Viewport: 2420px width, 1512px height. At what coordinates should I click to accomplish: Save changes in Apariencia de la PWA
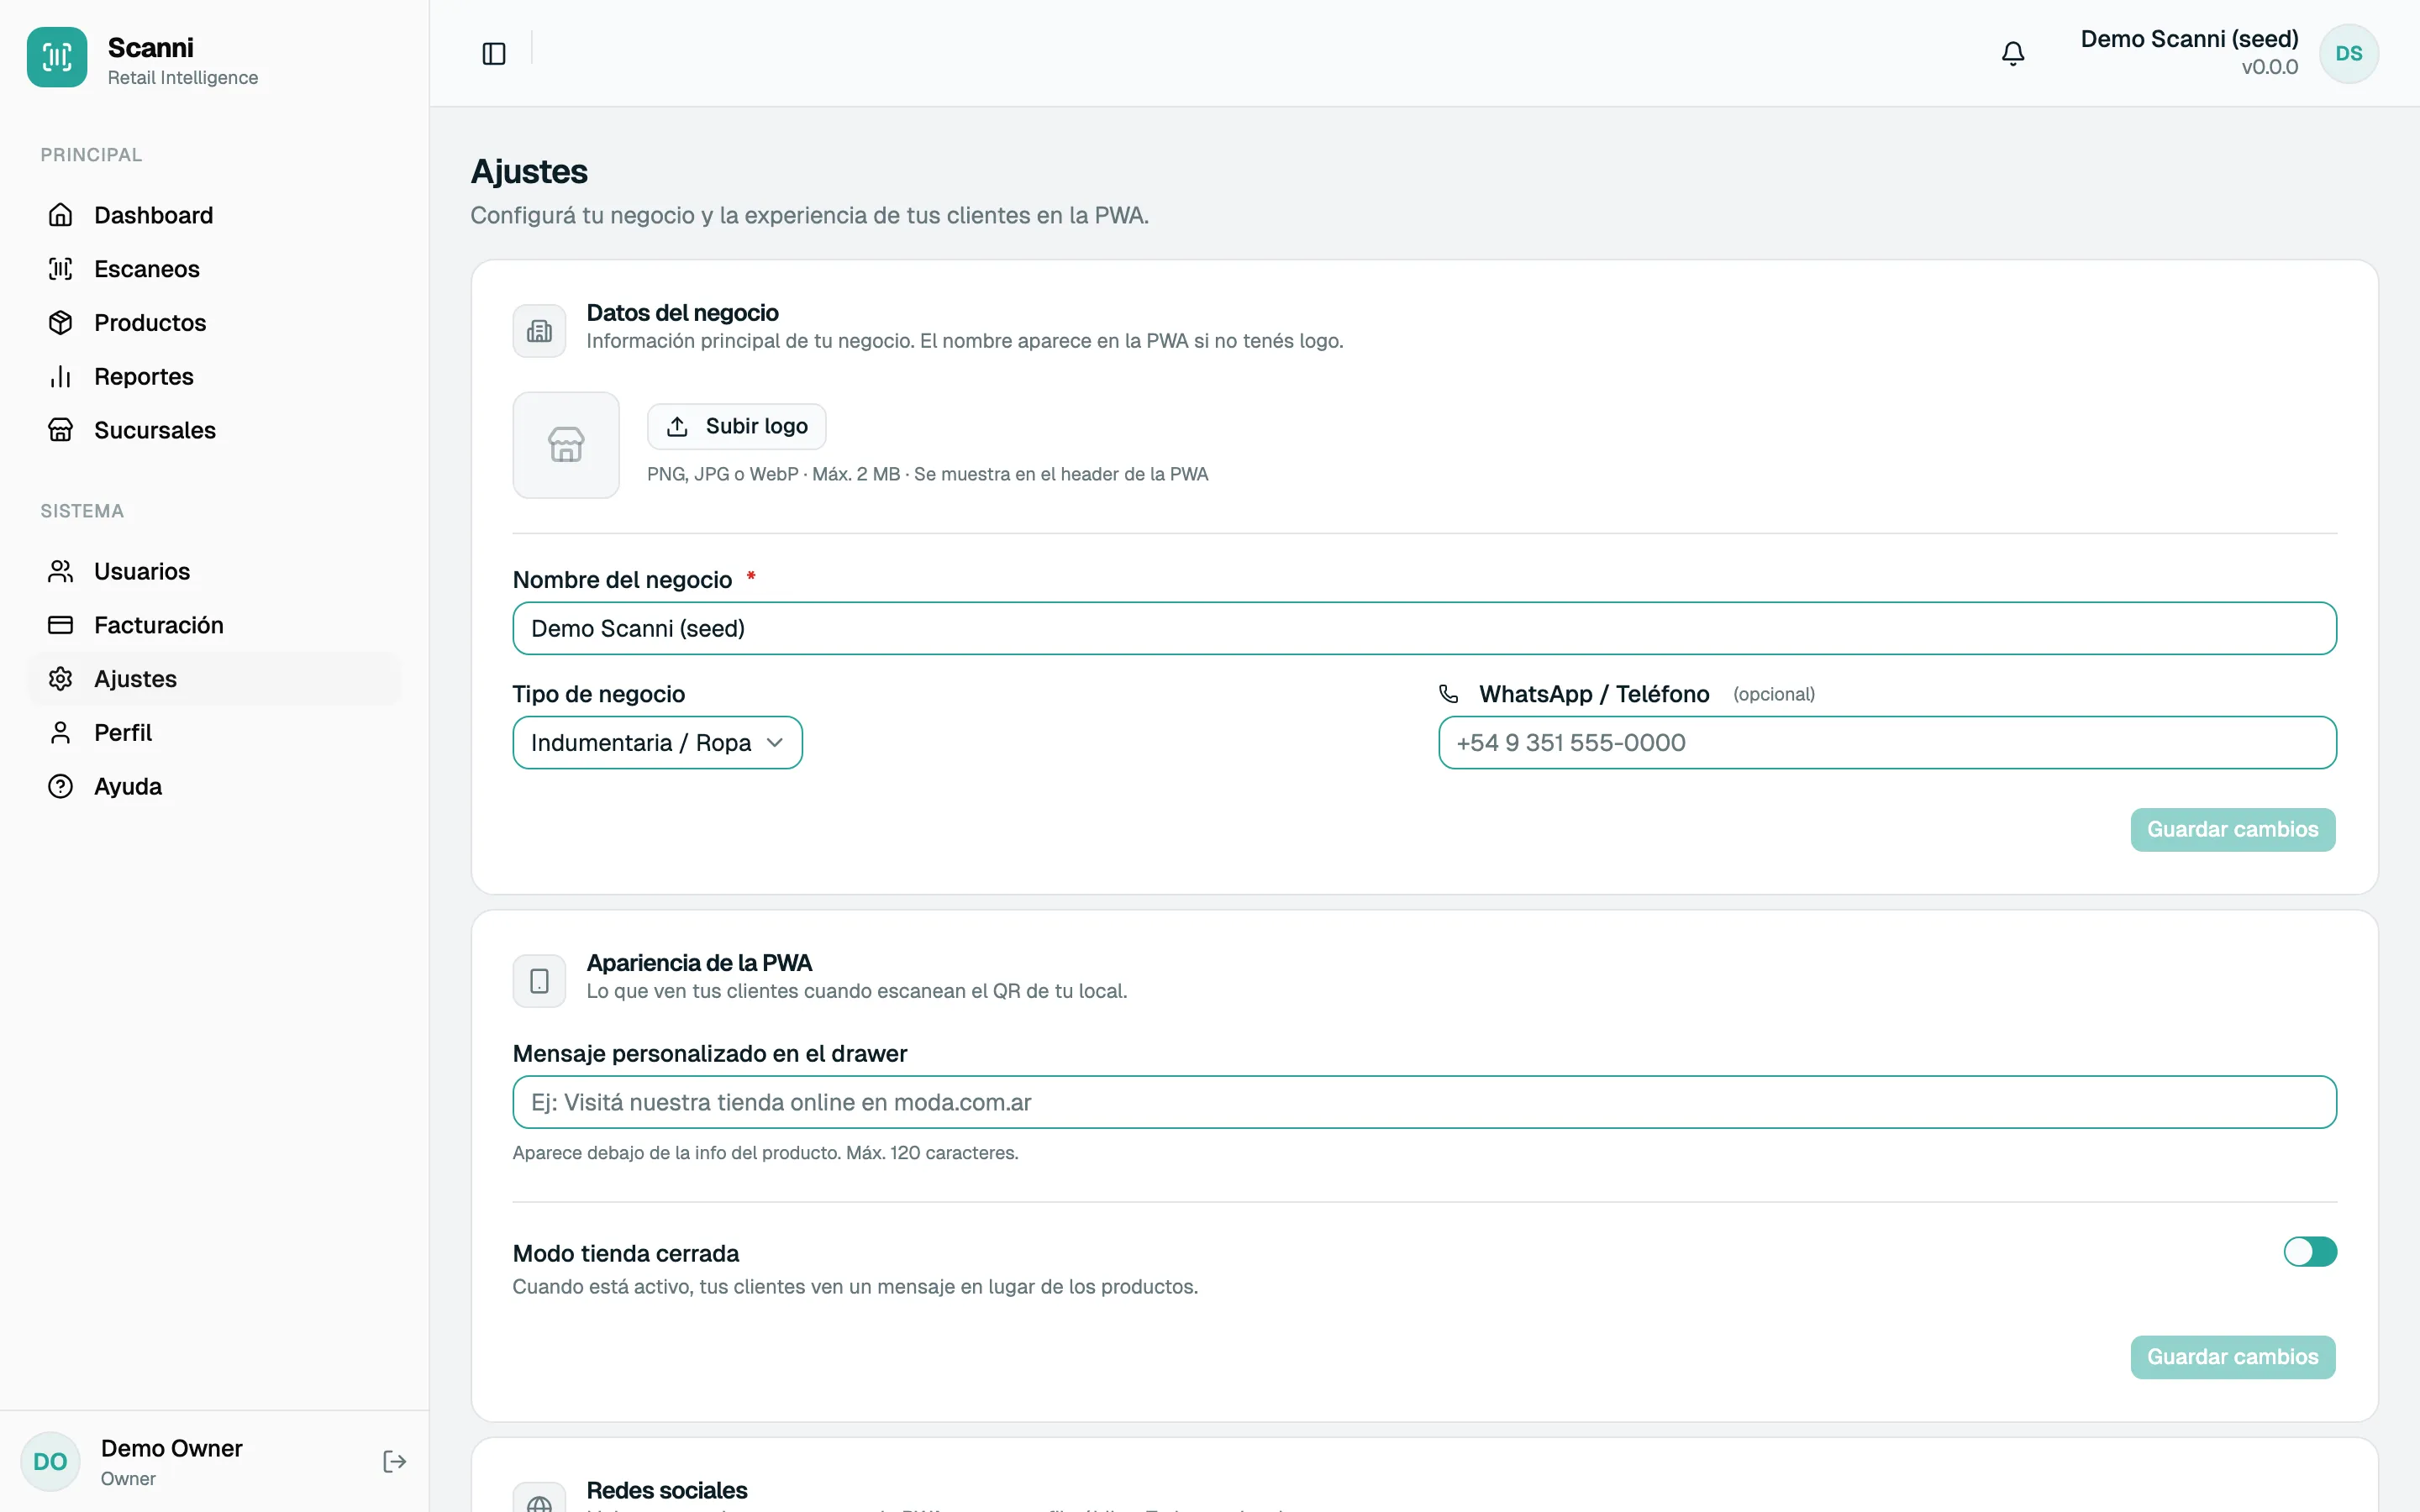pyautogui.click(x=2233, y=1357)
